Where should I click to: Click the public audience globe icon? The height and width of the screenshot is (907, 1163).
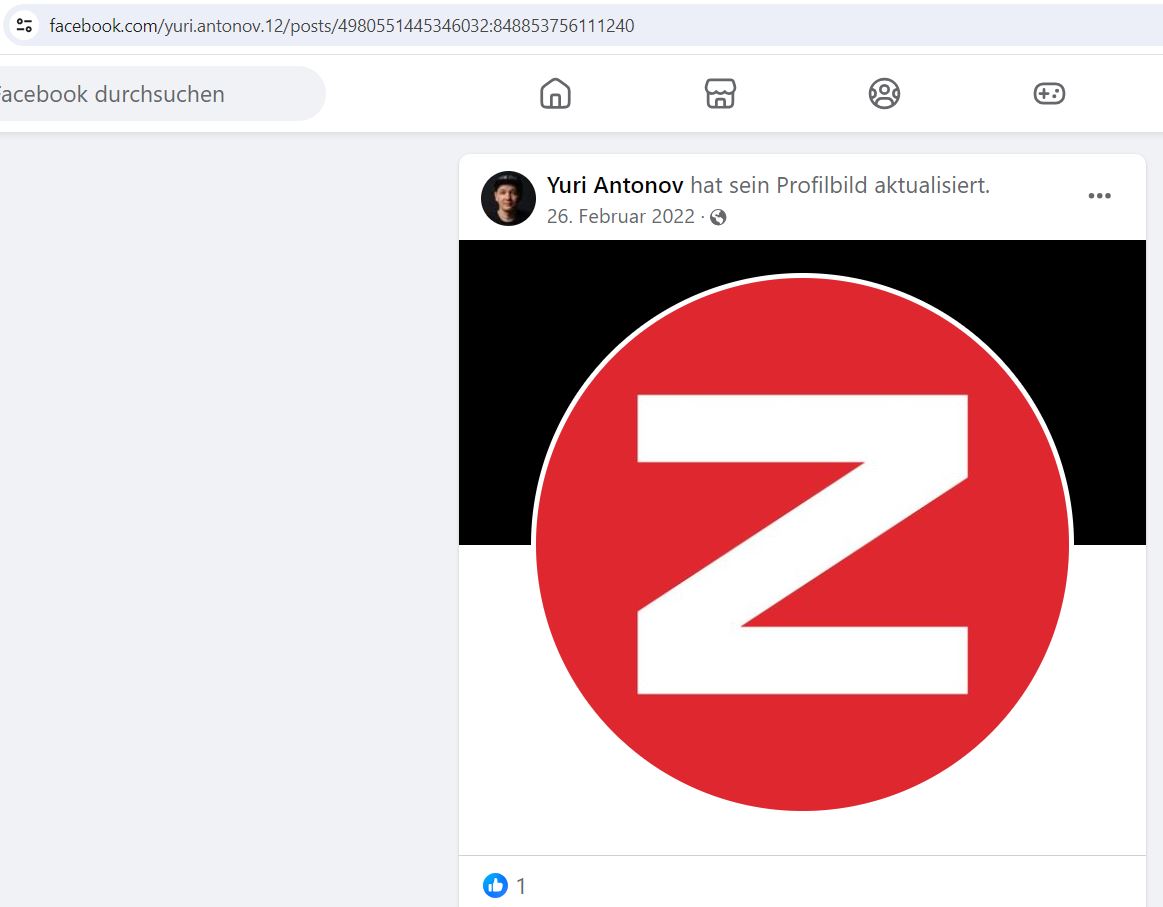(x=718, y=217)
